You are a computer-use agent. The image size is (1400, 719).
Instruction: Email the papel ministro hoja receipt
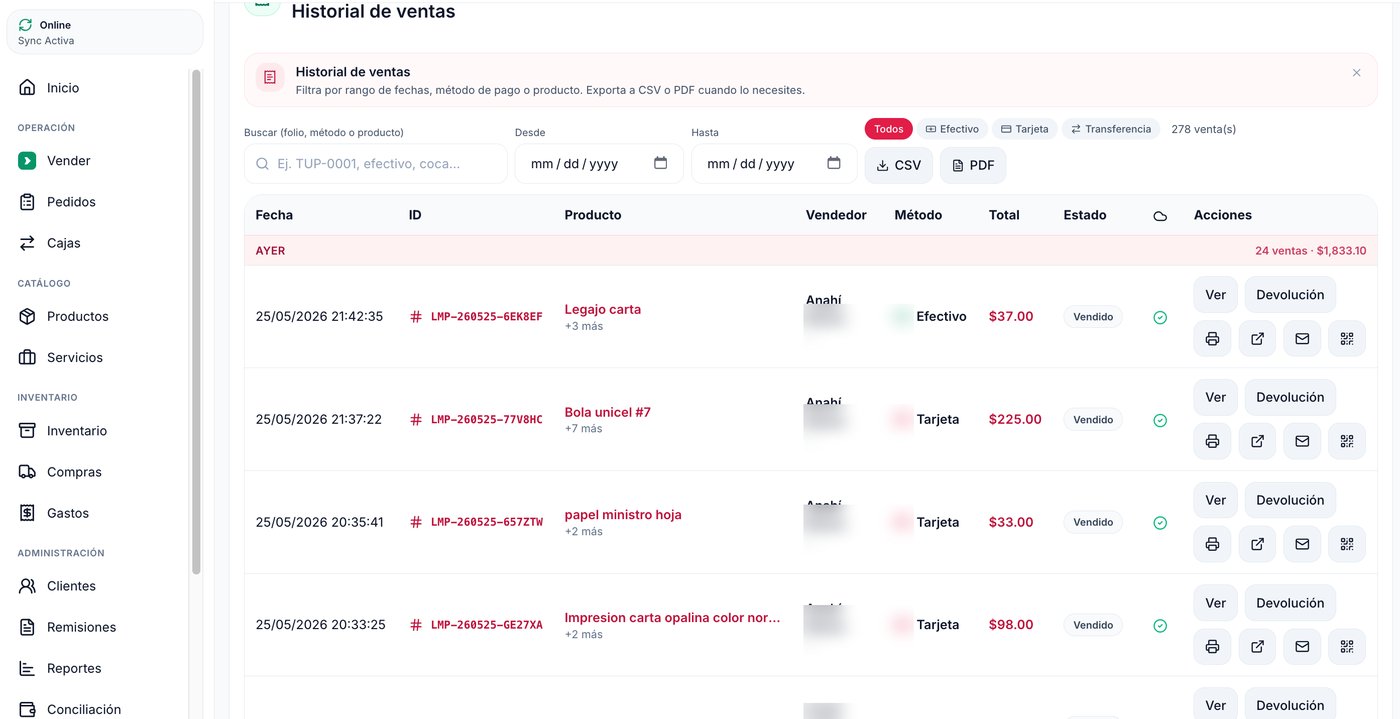pyautogui.click(x=1302, y=544)
